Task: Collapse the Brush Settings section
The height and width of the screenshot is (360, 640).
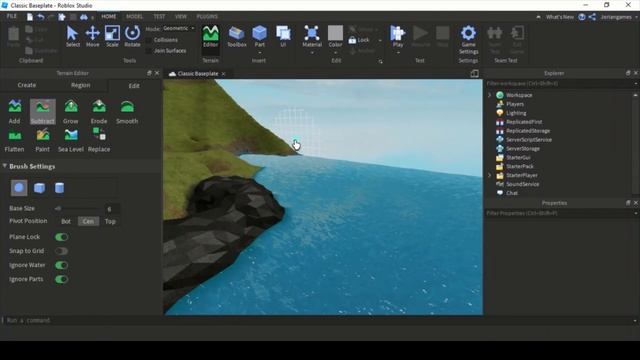Action: 4,166
